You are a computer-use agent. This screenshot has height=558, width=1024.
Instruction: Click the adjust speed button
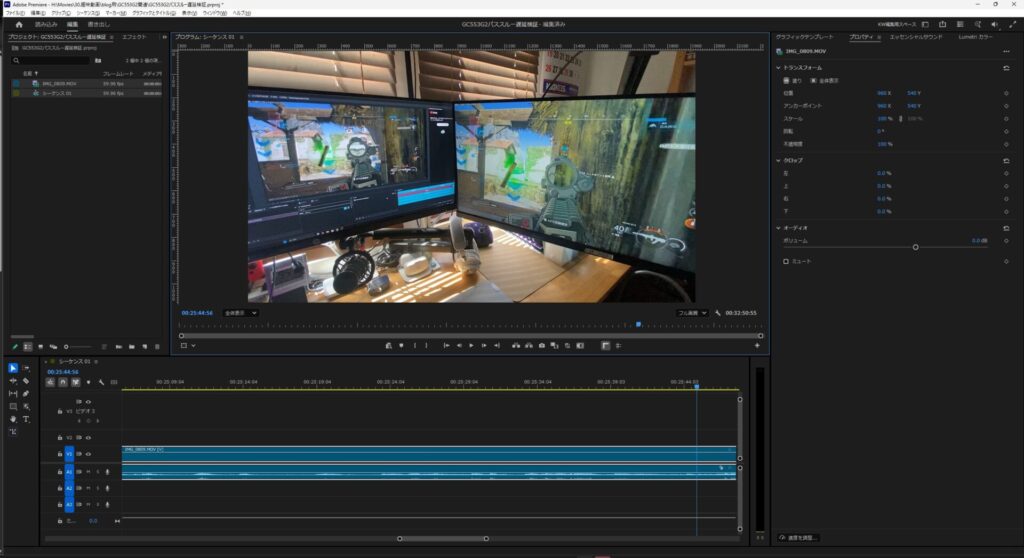(798, 538)
